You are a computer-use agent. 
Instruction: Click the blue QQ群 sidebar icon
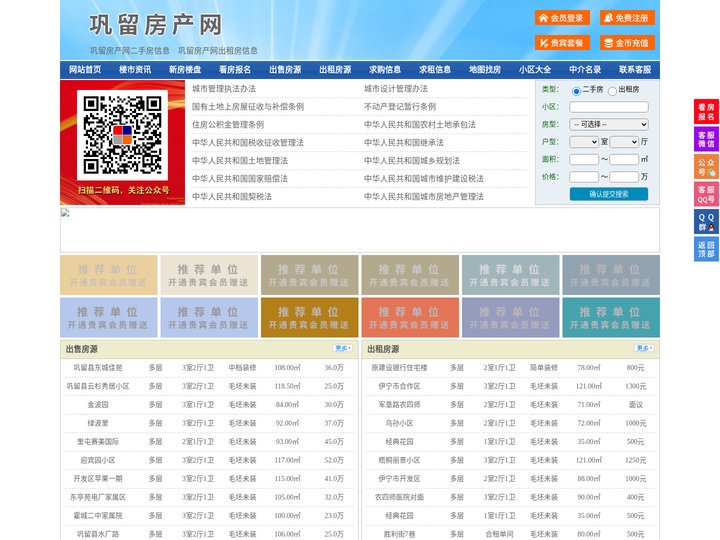pos(706,222)
